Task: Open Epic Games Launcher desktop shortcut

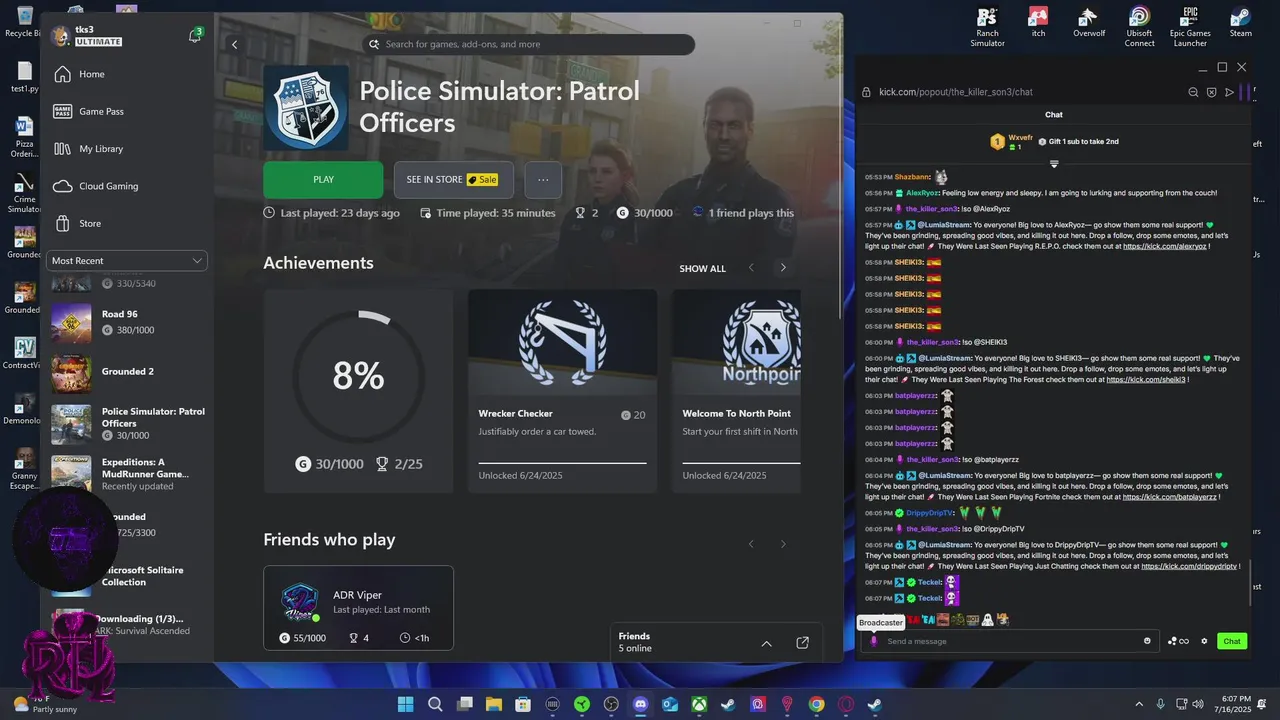Action: 1190,28
